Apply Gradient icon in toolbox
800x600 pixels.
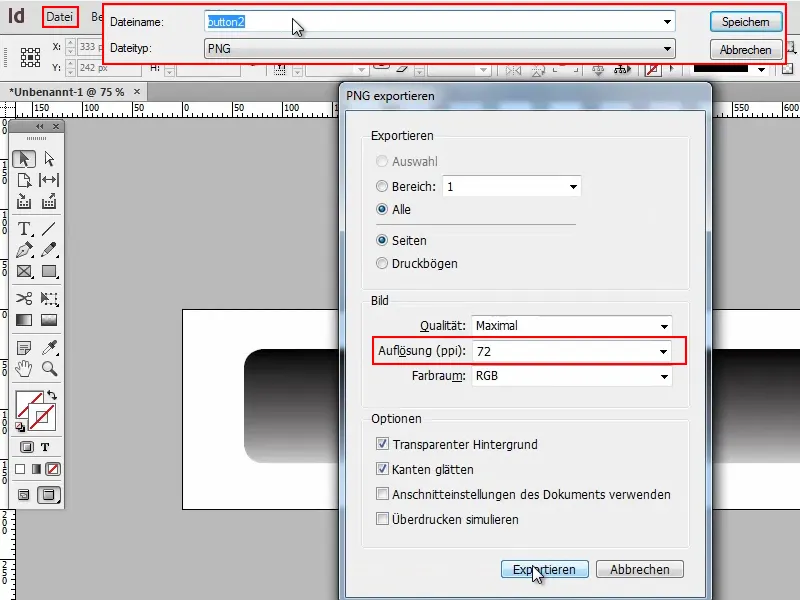click(36, 469)
